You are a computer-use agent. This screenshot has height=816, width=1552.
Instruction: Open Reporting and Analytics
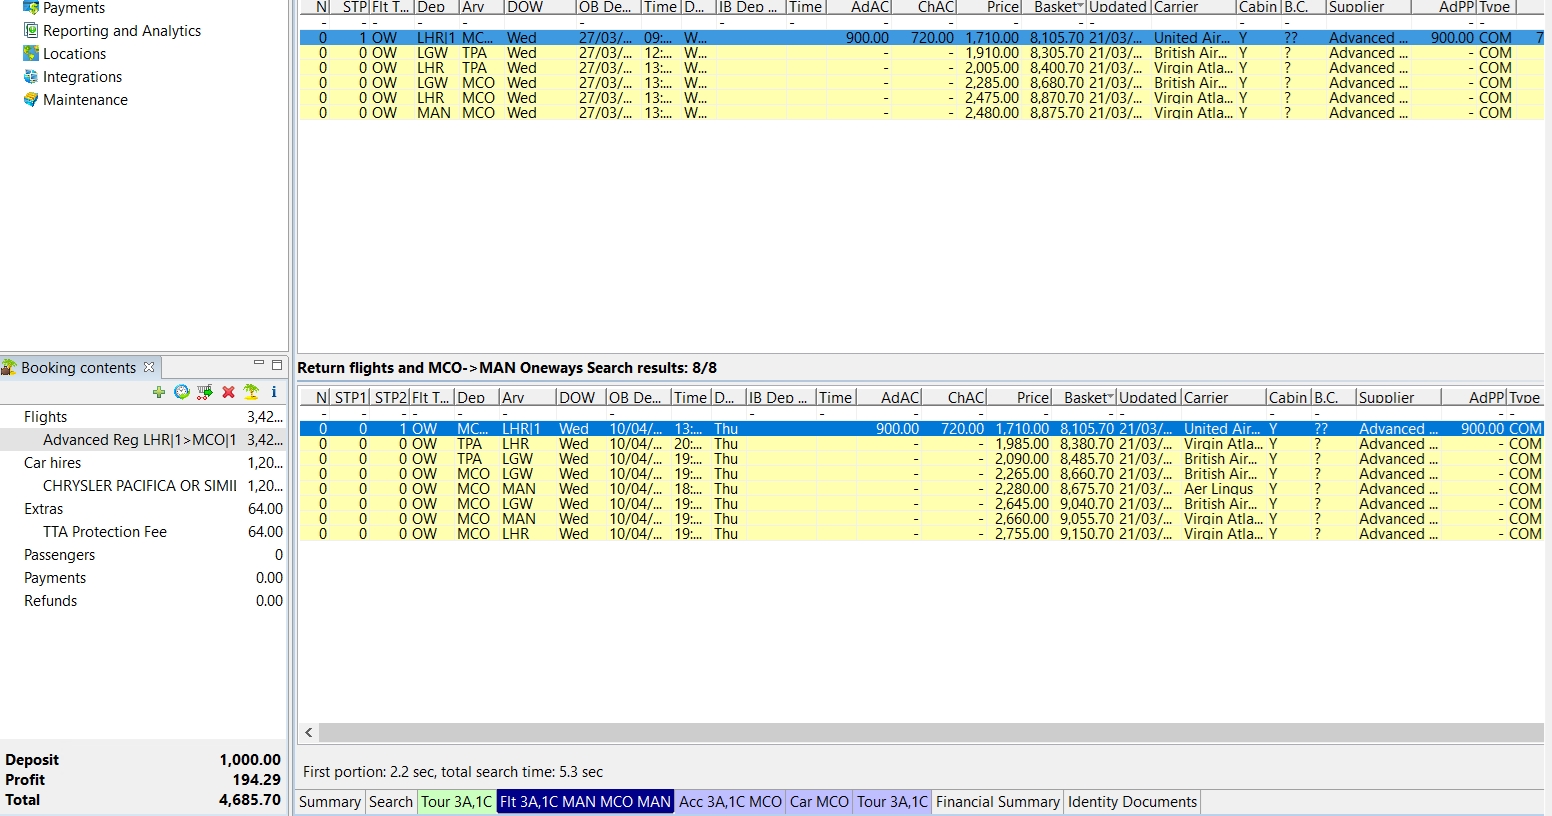point(122,30)
